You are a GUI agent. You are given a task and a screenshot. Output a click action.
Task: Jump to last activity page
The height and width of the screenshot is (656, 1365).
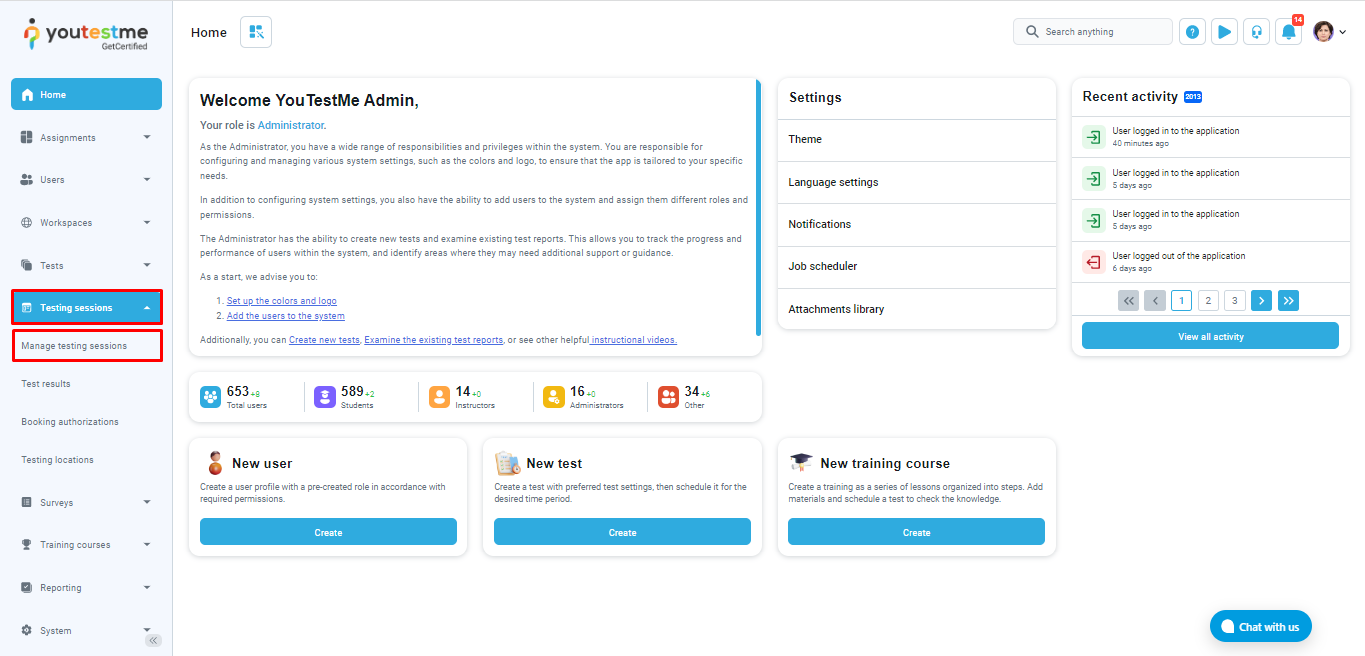click(1288, 300)
